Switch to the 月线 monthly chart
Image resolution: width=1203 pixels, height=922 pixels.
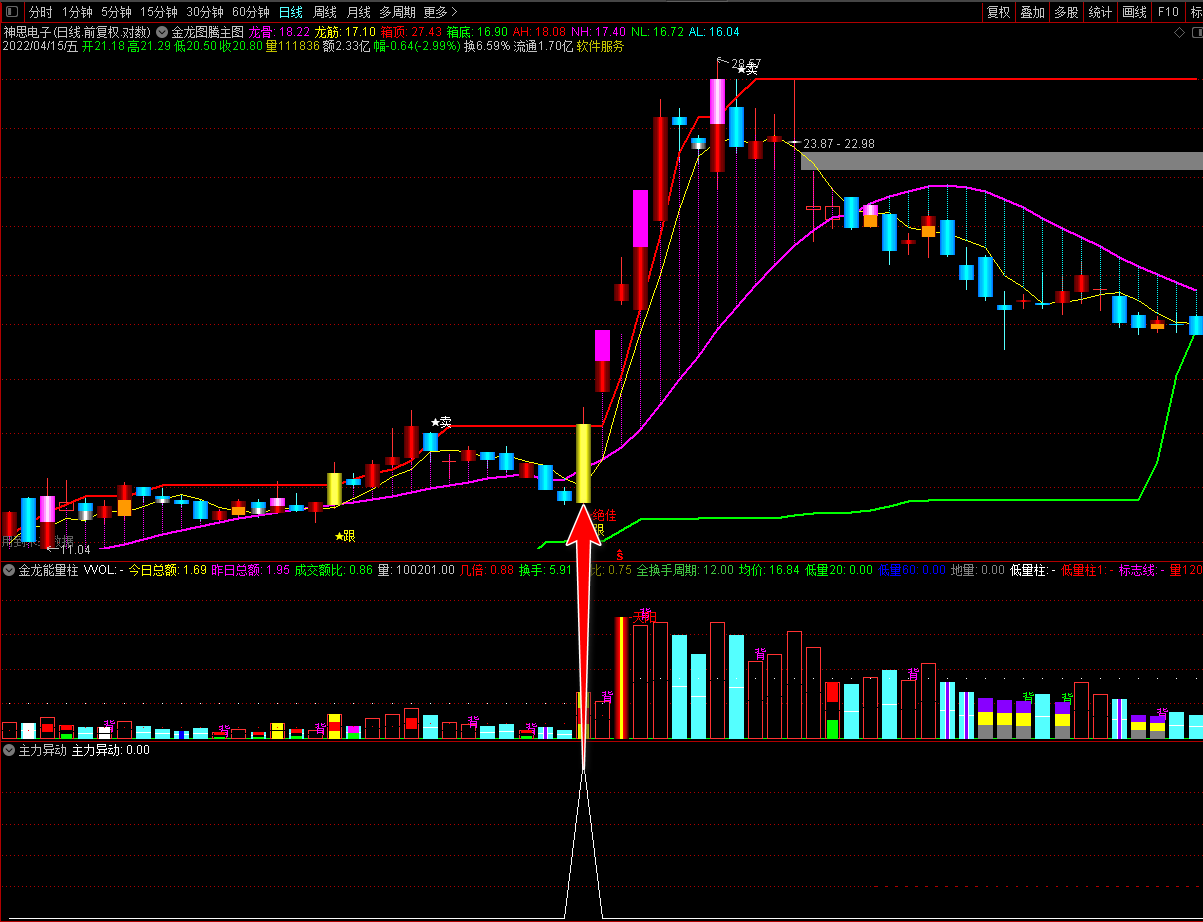point(358,12)
